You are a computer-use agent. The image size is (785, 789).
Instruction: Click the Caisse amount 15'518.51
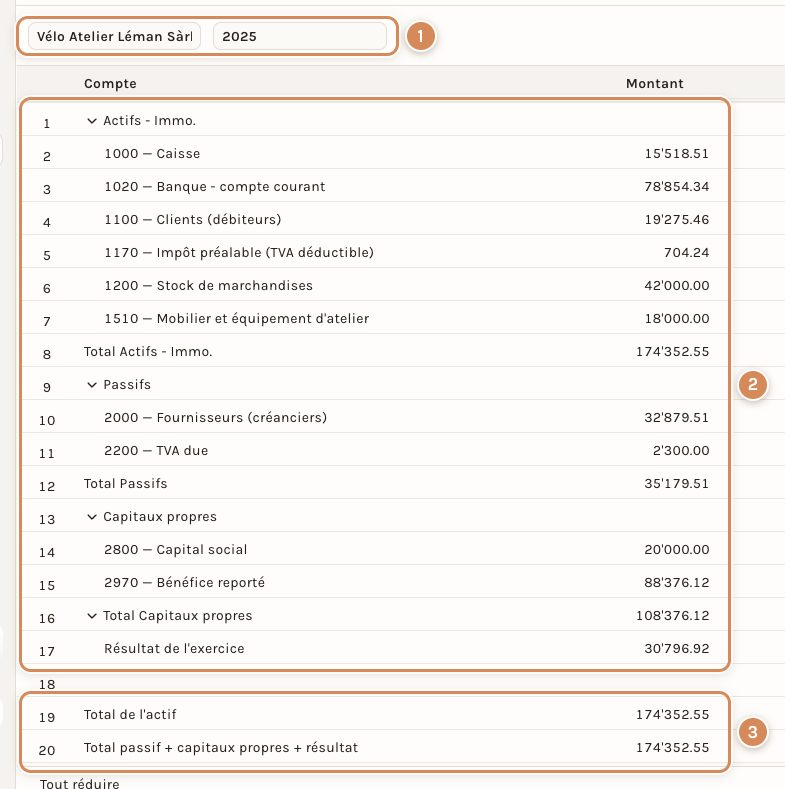[x=677, y=153]
